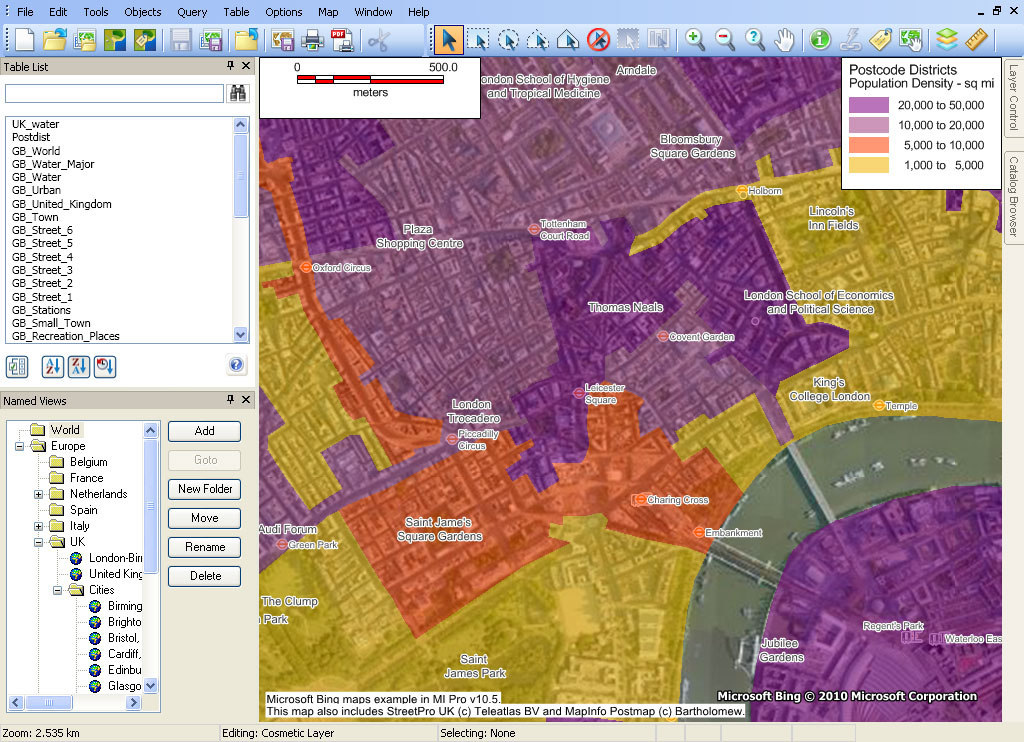Click the 20,000 to 50,000 legend swatch
This screenshot has width=1024, height=742.
869,105
